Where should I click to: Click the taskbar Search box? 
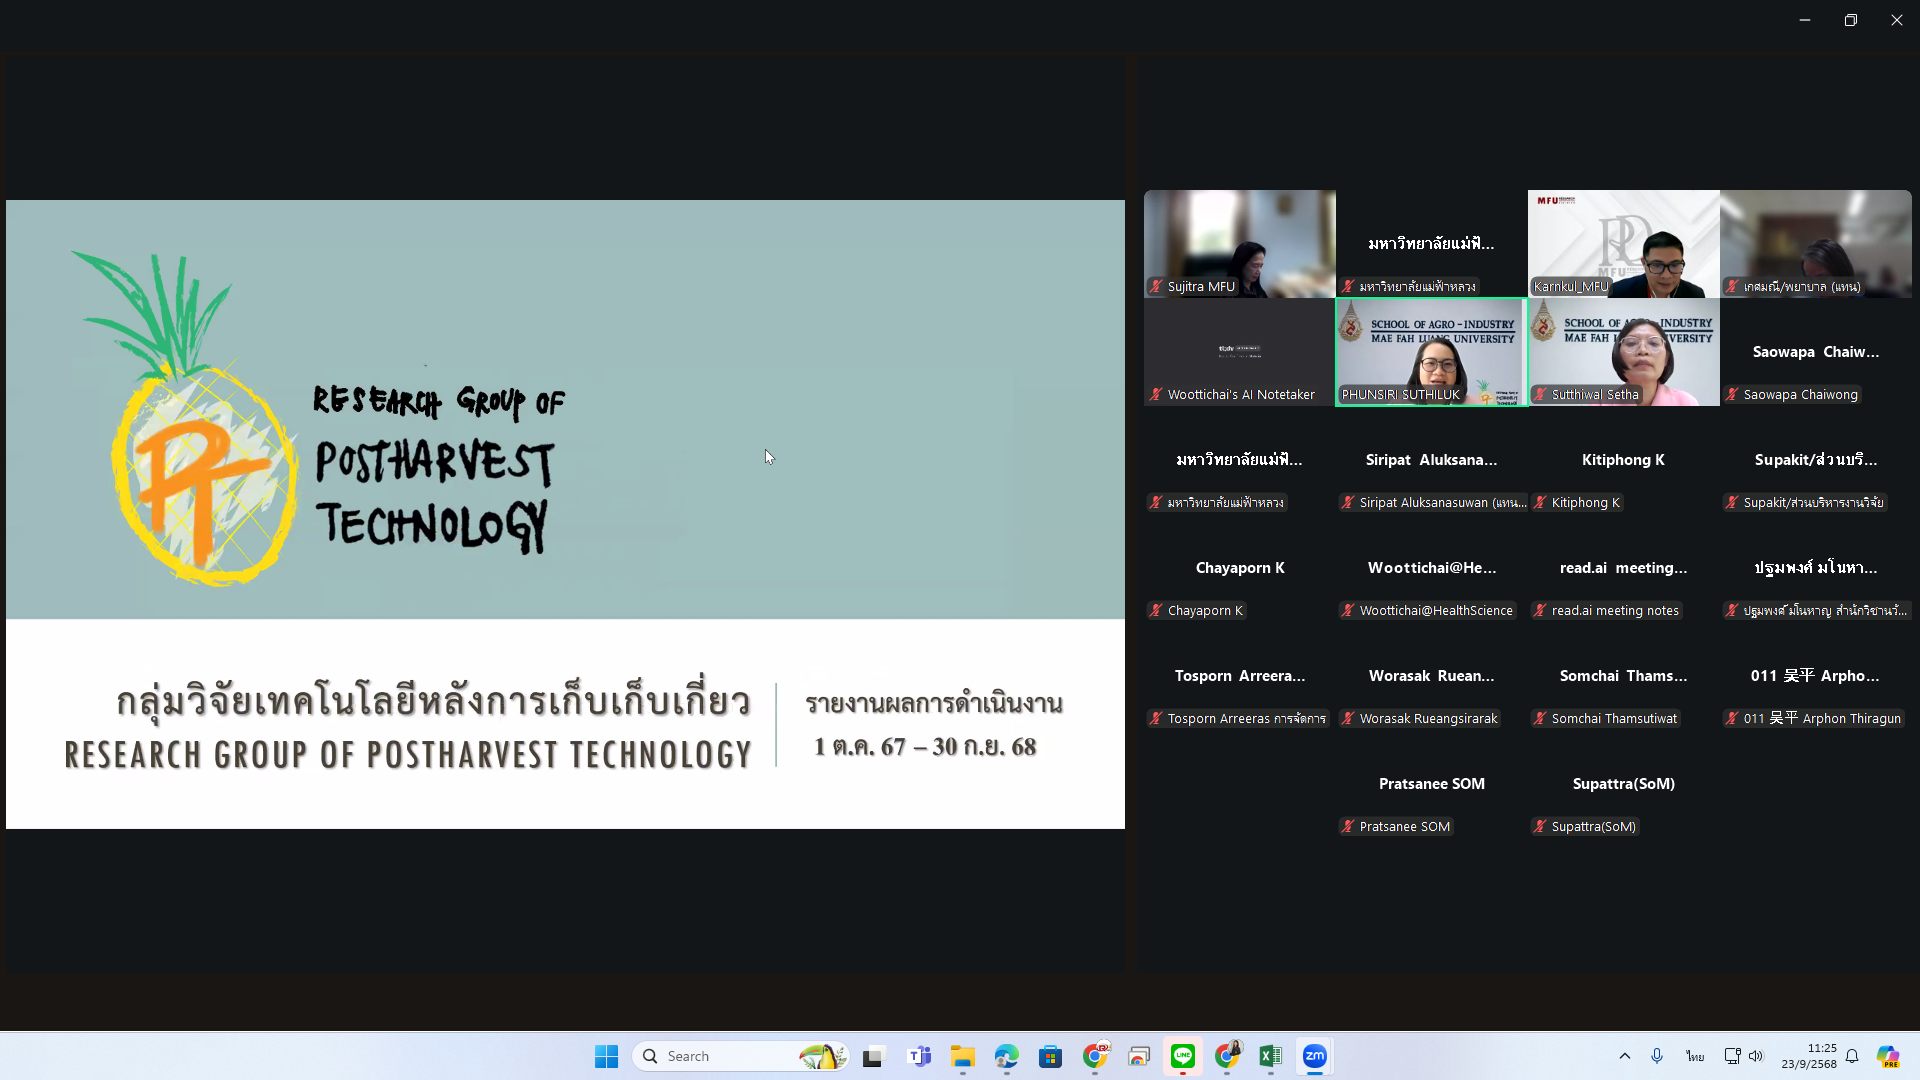(740, 1056)
